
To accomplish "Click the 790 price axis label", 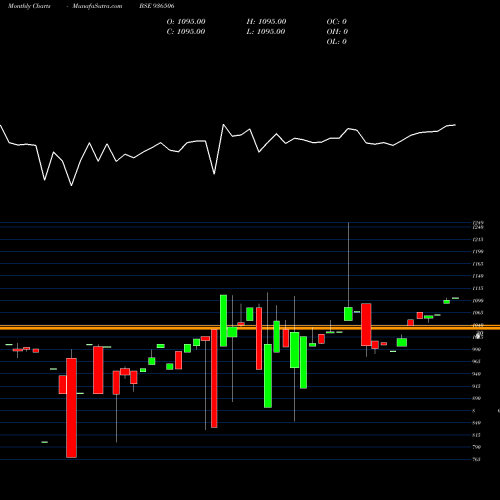I will tap(477, 447).
